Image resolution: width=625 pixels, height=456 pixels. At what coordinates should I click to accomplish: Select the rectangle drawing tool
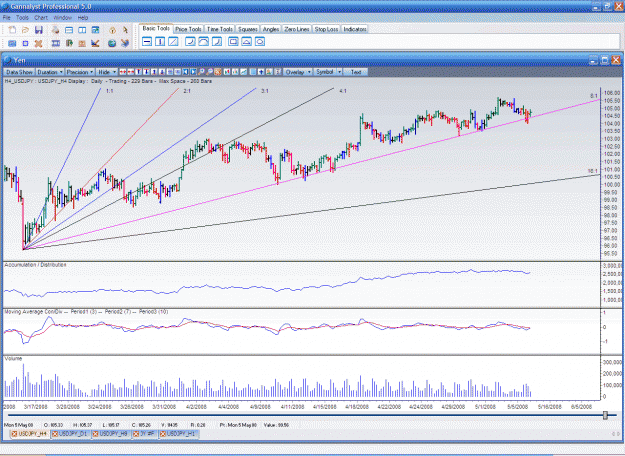coord(234,41)
